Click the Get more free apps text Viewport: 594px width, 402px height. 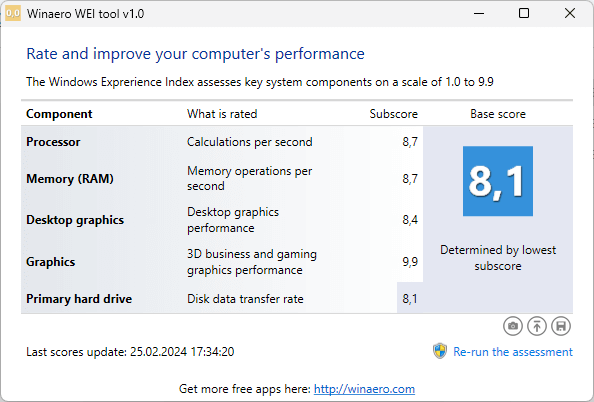tap(244, 389)
